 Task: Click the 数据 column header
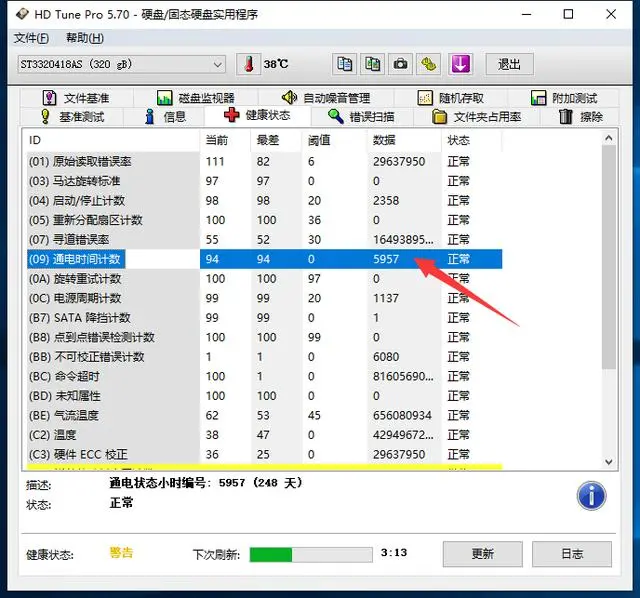tap(404, 140)
